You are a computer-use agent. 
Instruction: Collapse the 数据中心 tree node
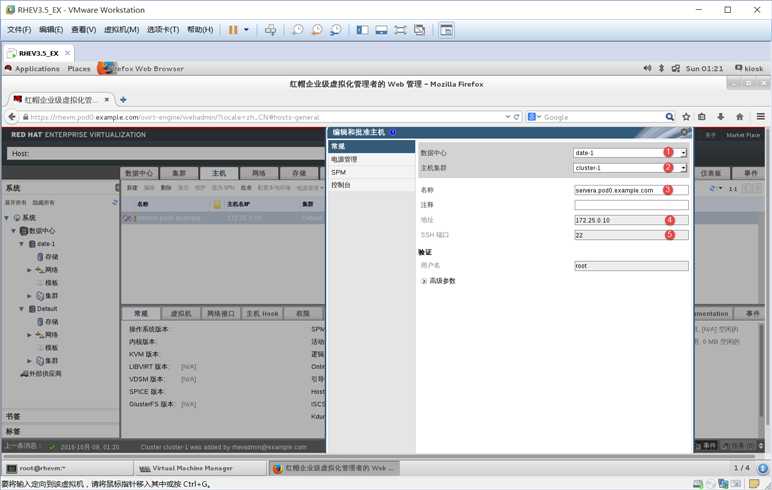click(14, 230)
